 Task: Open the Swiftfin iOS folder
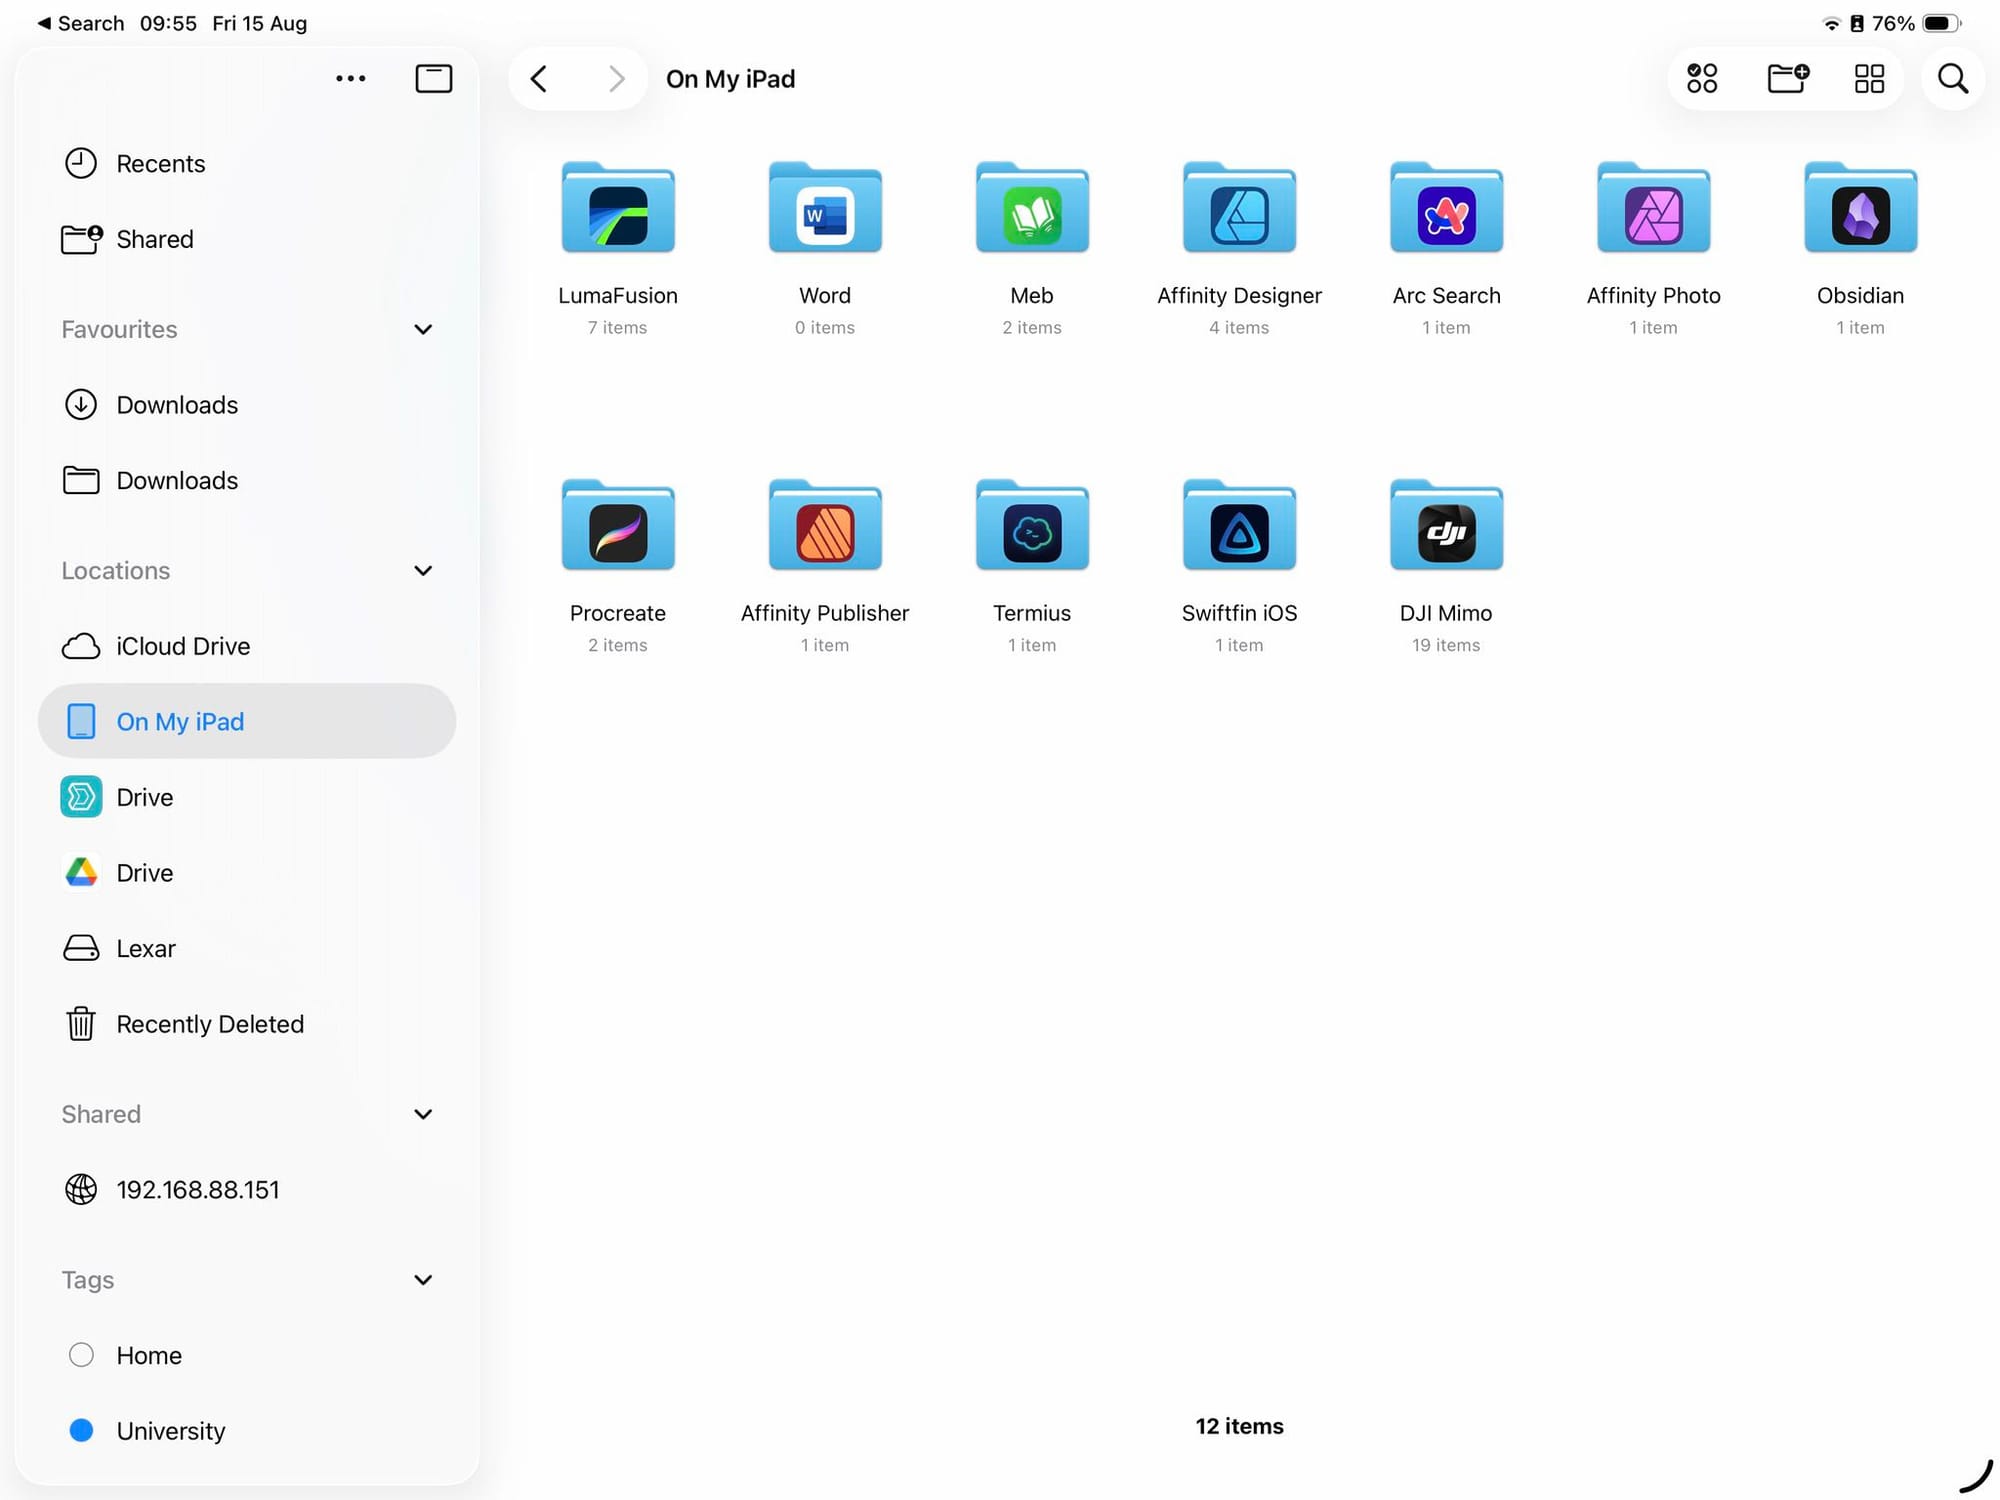(1239, 525)
